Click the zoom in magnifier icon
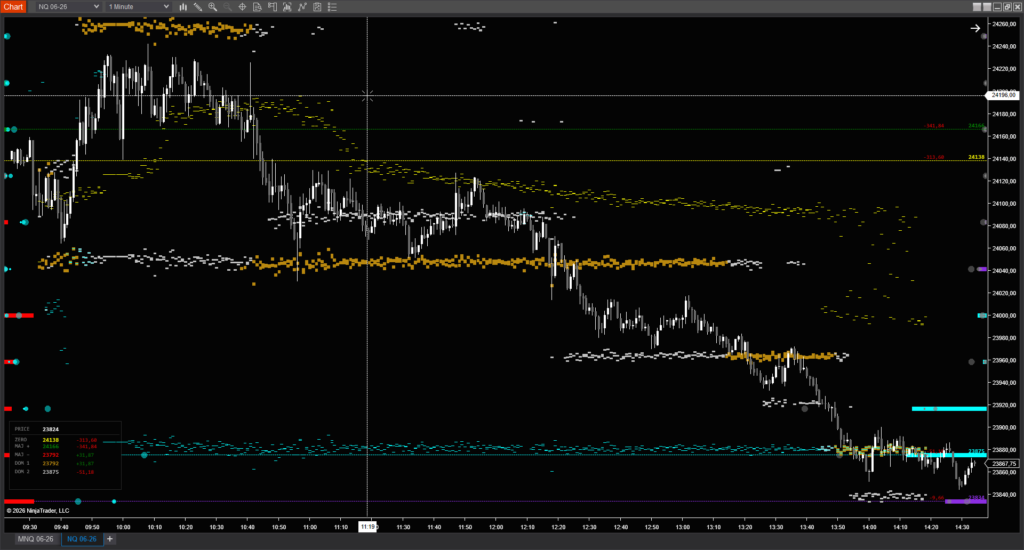The image size is (1024, 550). [213, 7]
